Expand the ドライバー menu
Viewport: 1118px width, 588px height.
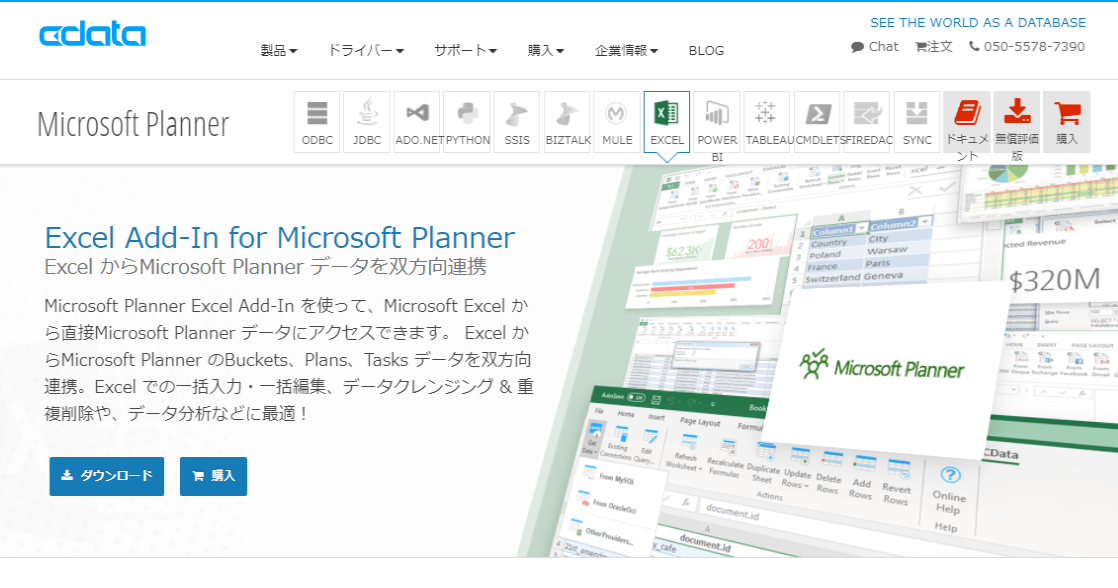(x=366, y=51)
